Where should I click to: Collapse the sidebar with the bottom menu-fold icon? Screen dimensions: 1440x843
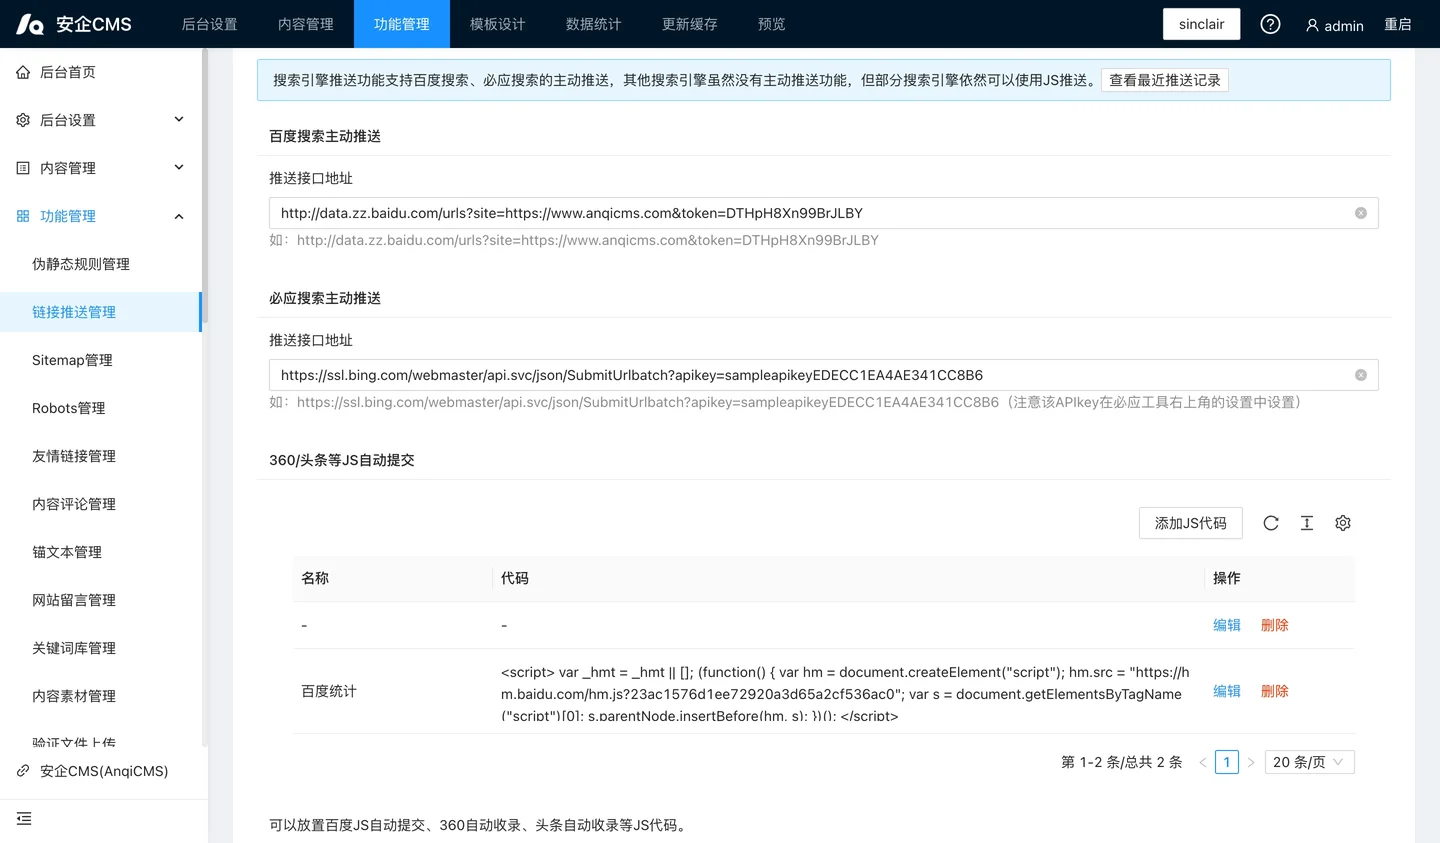pos(24,819)
